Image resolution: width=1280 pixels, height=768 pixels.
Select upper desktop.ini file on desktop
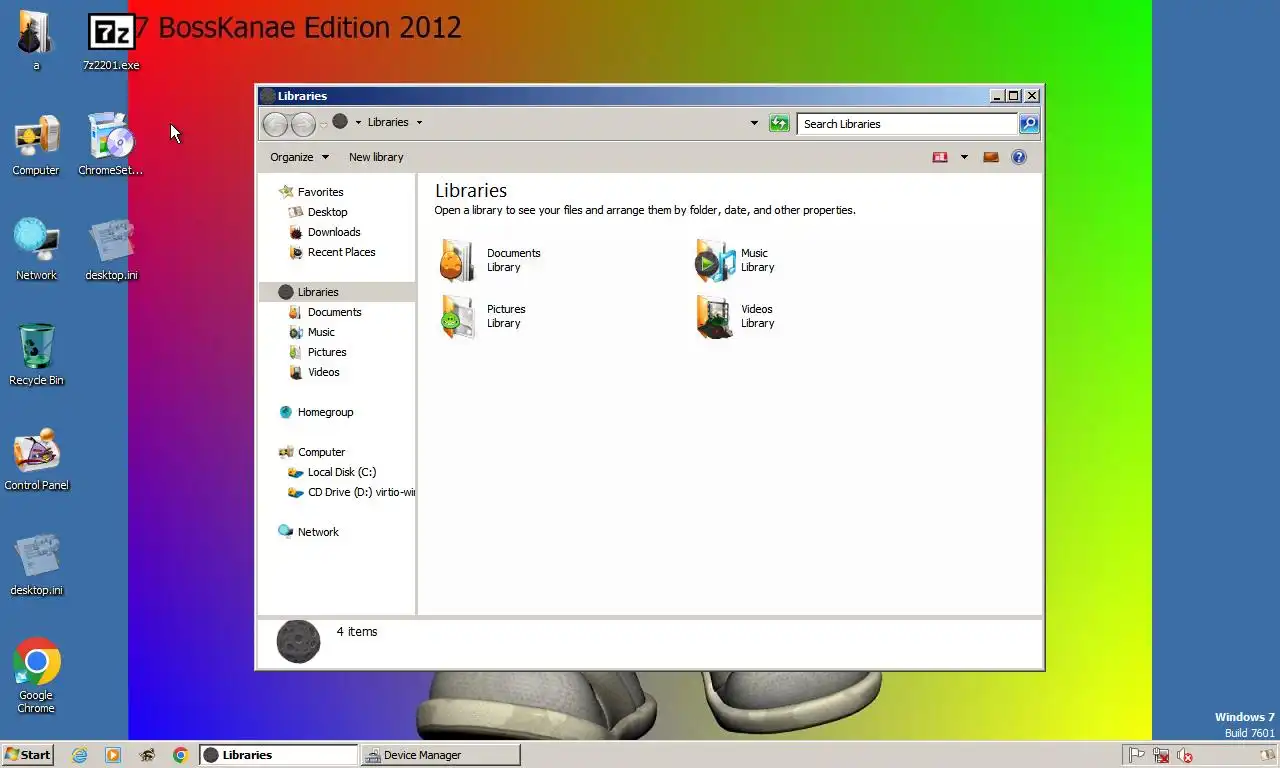111,249
